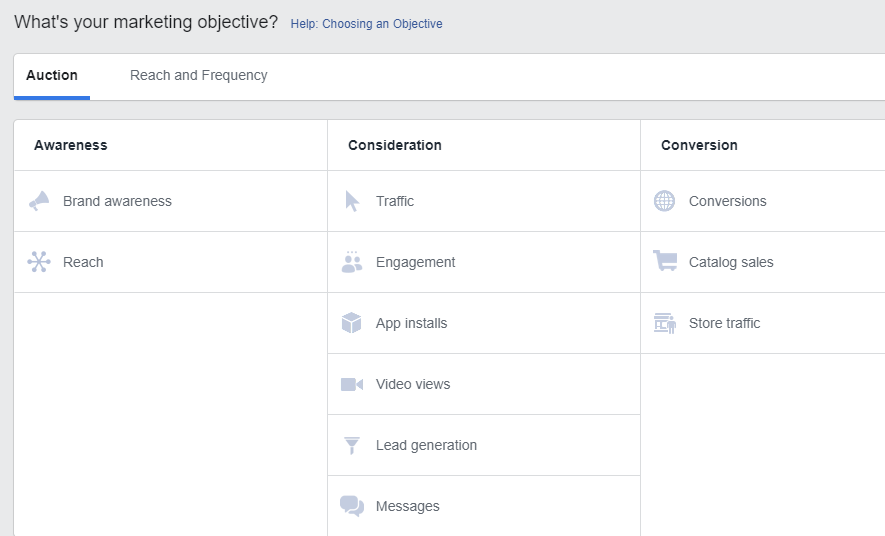Choose the Traffic objective label
Viewport: 885px width, 536px height.
395,201
